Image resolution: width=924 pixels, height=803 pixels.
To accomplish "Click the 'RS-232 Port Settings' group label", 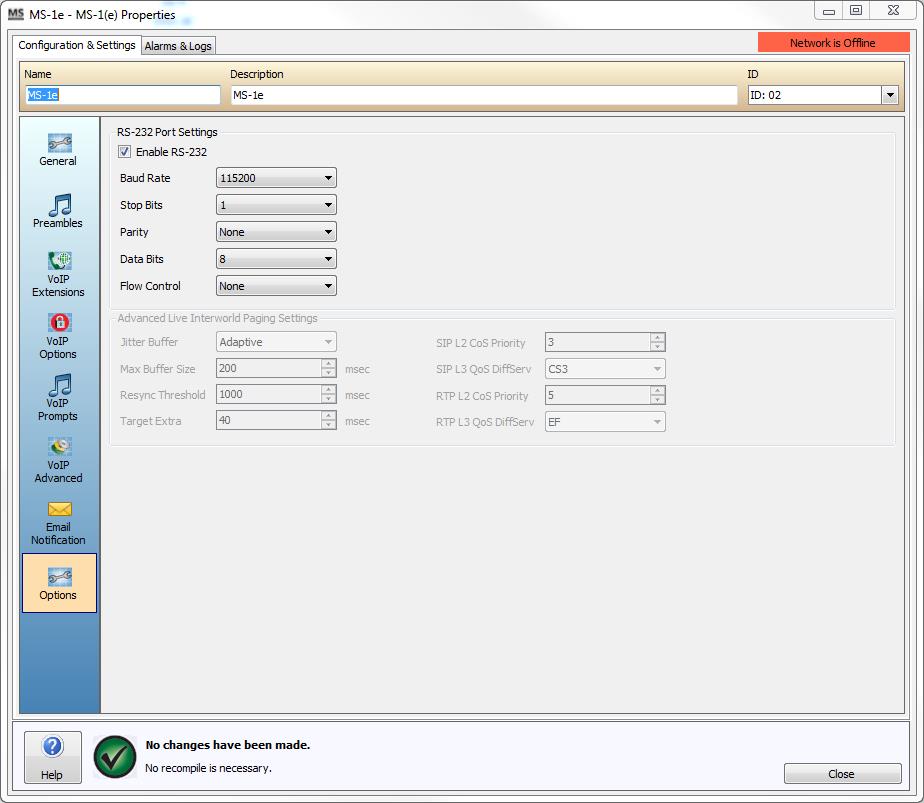I will [167, 132].
